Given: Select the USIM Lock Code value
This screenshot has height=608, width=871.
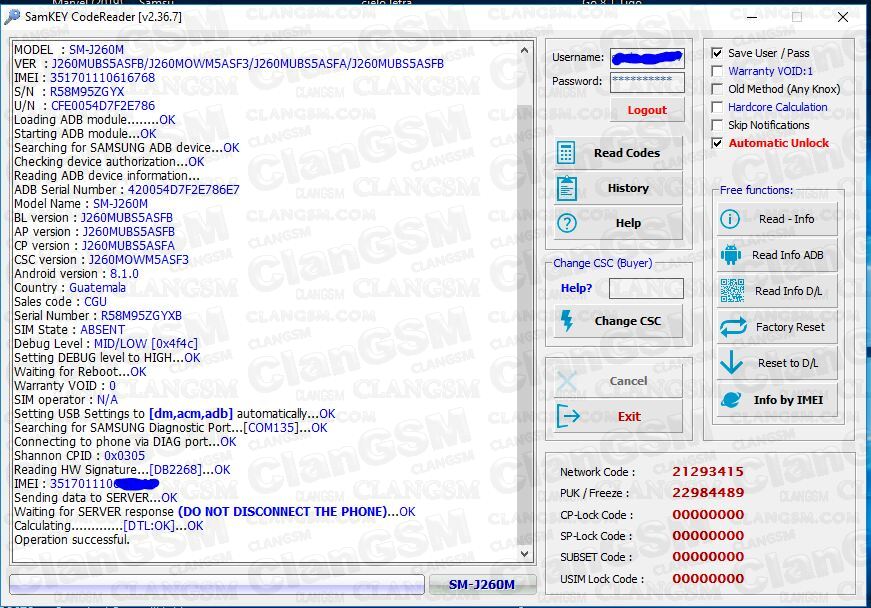Looking at the screenshot, I should pos(708,579).
